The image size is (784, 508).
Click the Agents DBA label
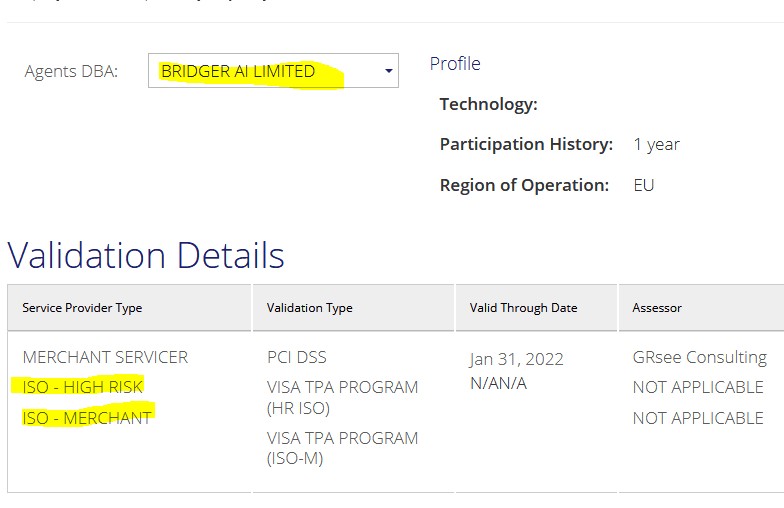click(x=71, y=72)
